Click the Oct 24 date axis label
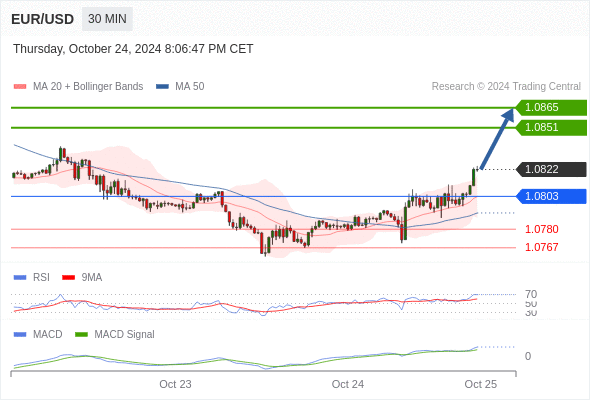 pos(348,384)
